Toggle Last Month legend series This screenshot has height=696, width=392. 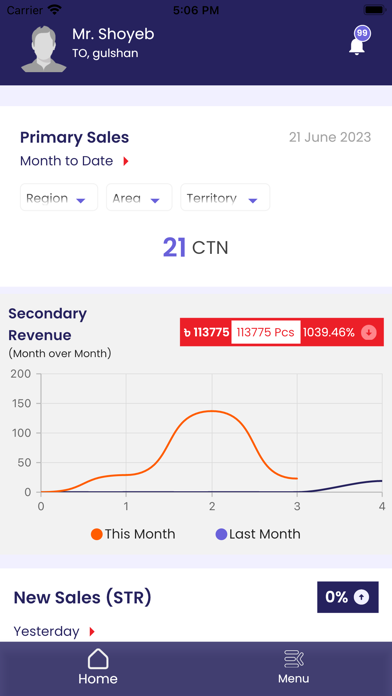coord(258,534)
